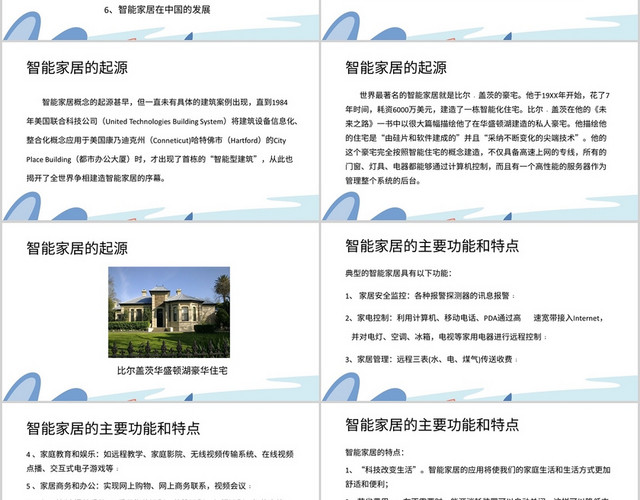Click item "1、家居安全监控"
Screen dimensions: 640x500
[x=430, y=296]
